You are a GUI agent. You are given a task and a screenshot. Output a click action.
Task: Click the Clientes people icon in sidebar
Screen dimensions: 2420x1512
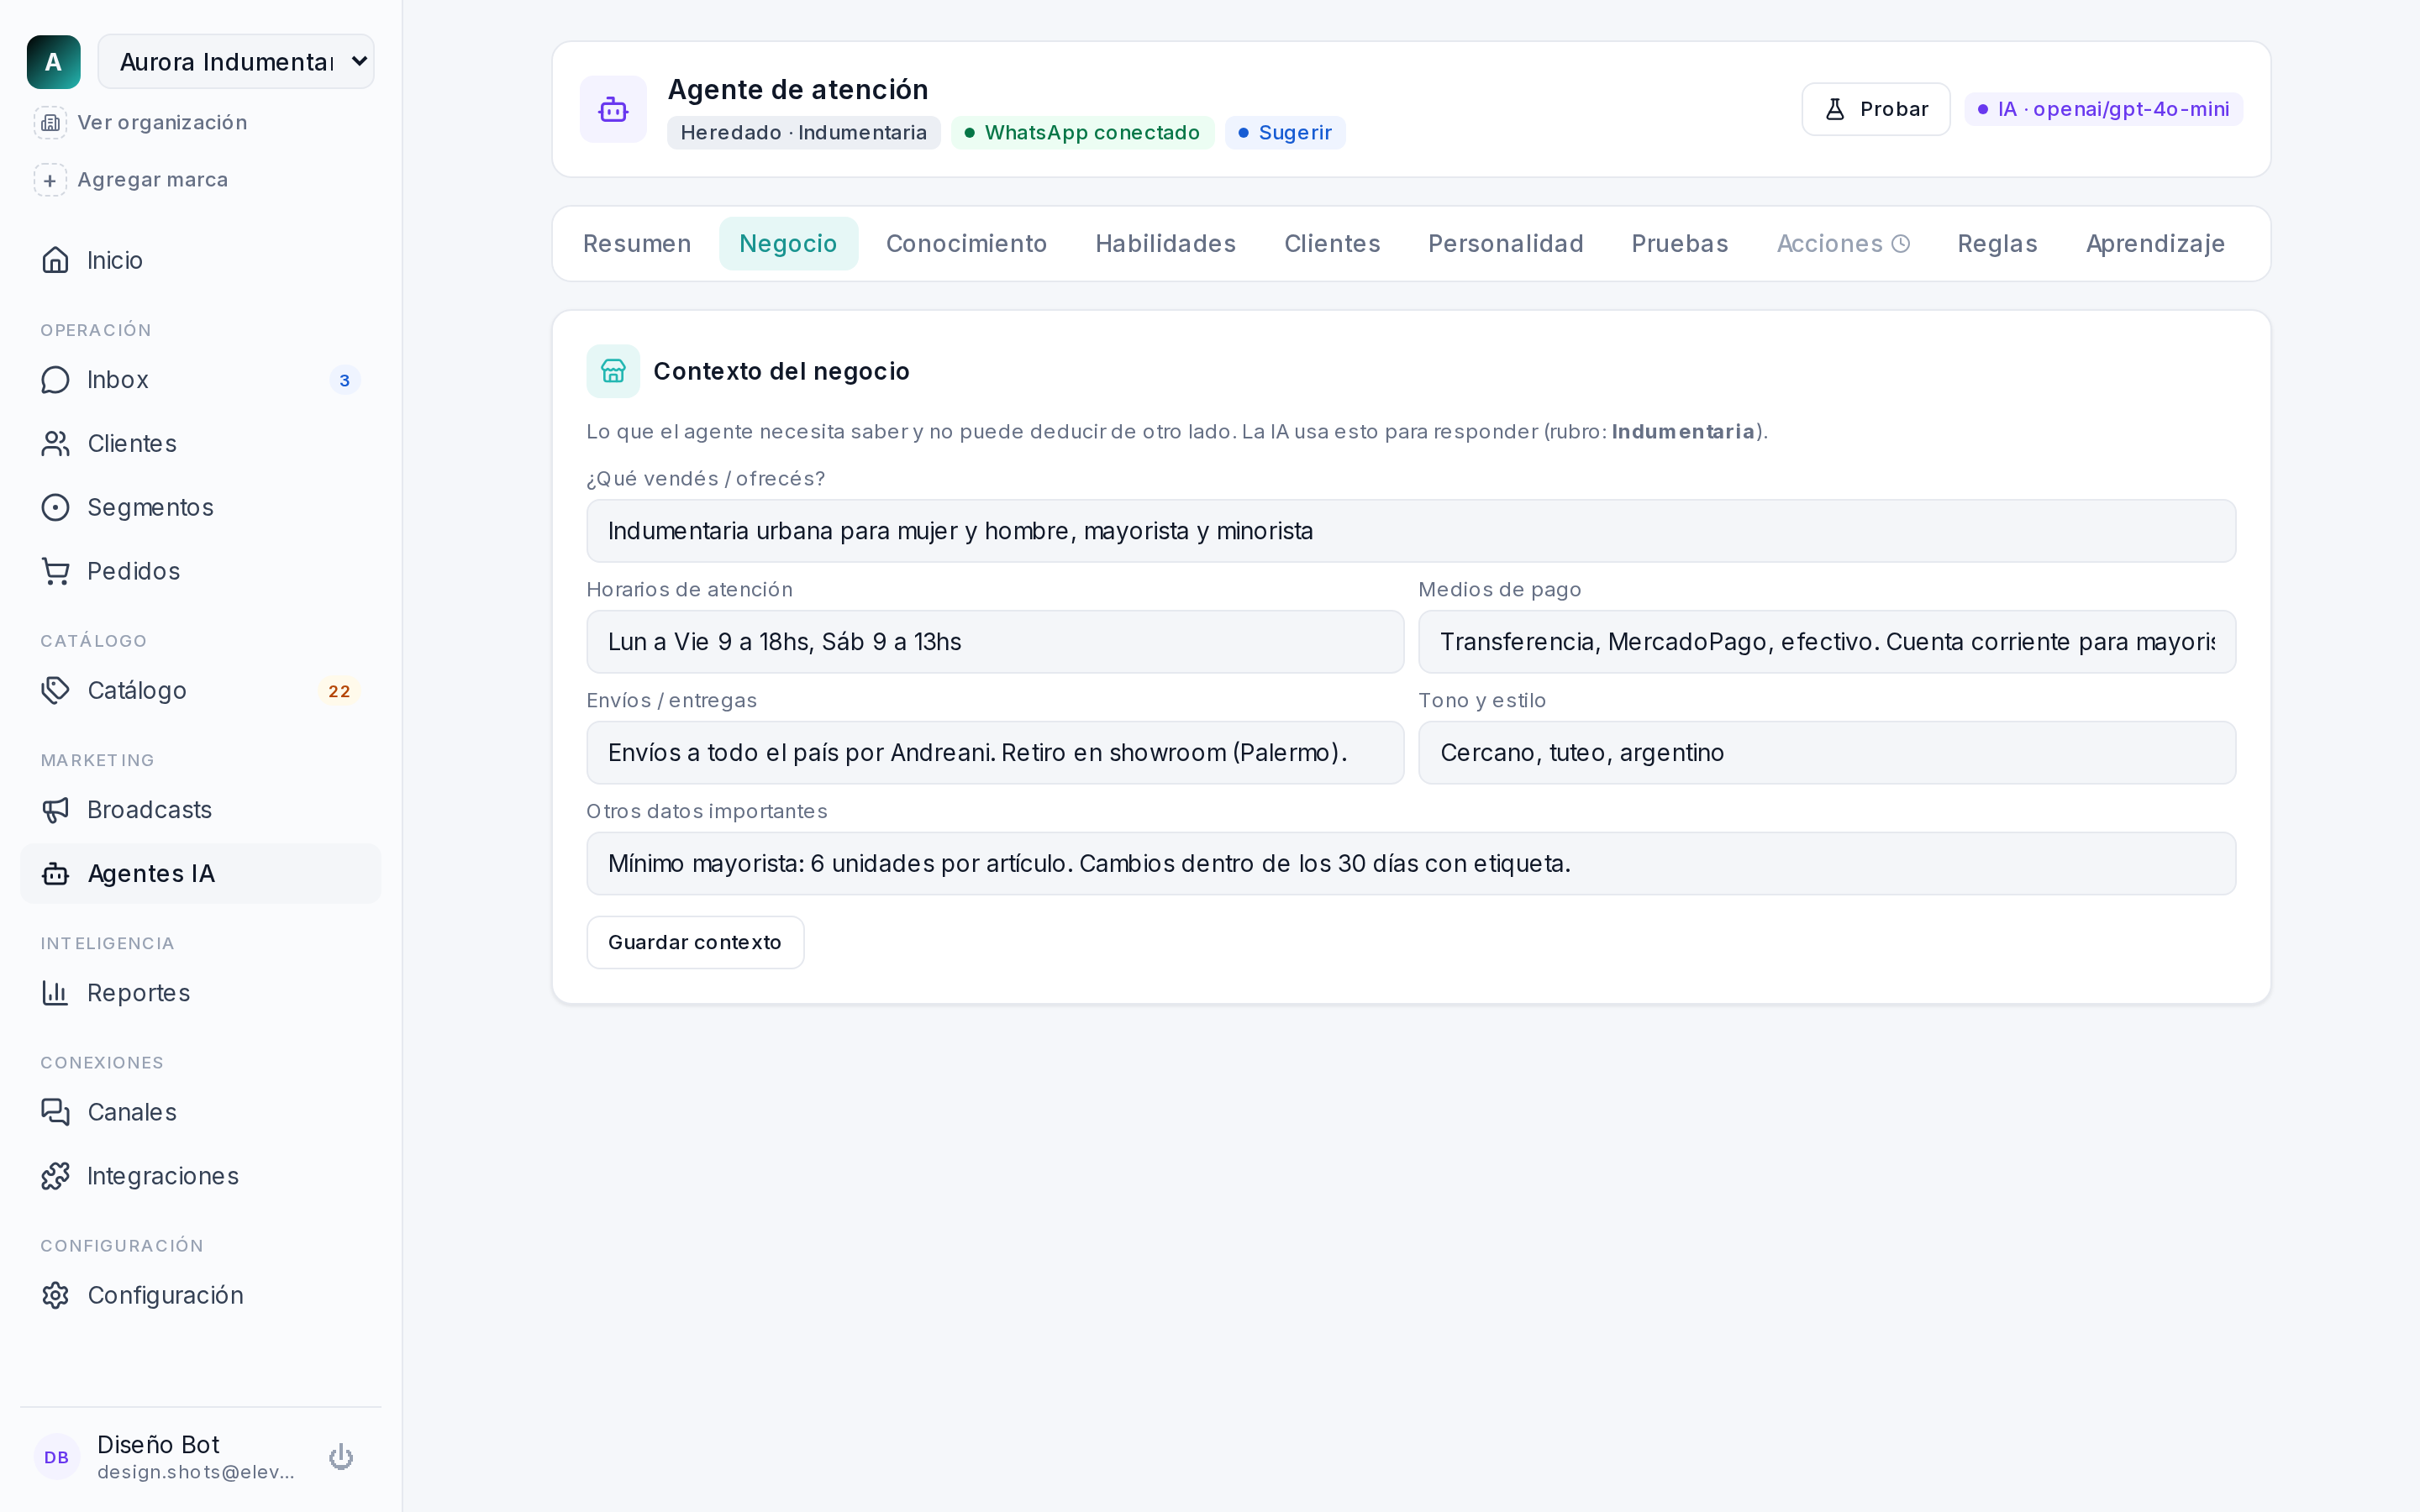(x=56, y=444)
